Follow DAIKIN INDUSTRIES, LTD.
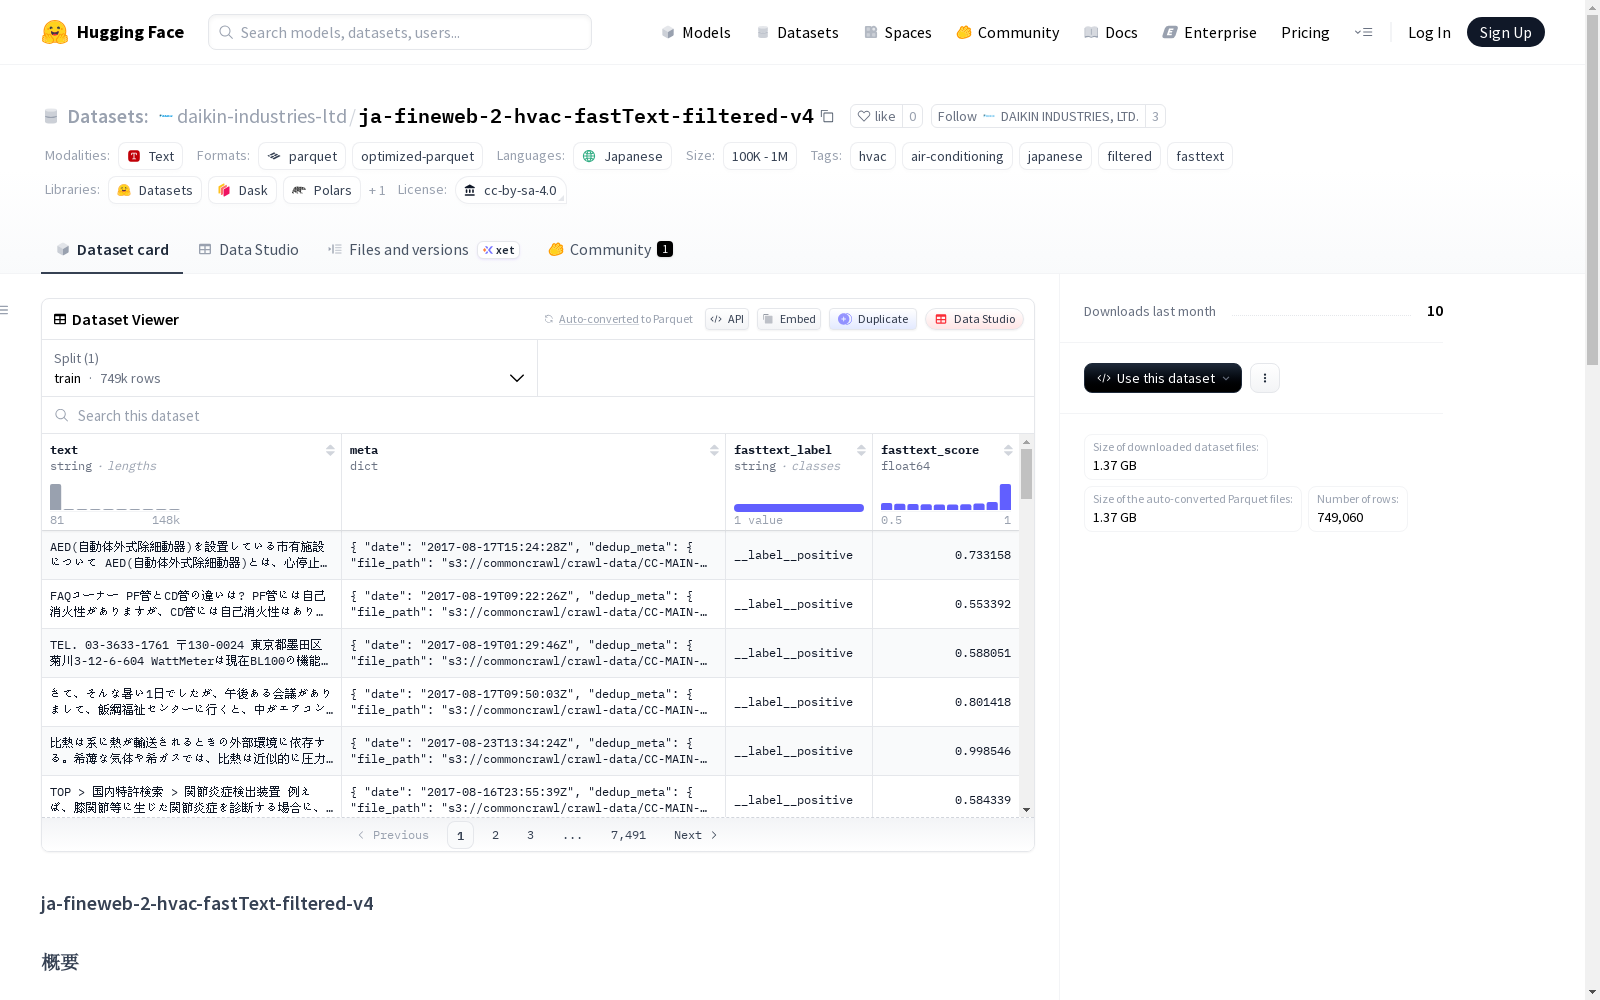 coord(1038,116)
